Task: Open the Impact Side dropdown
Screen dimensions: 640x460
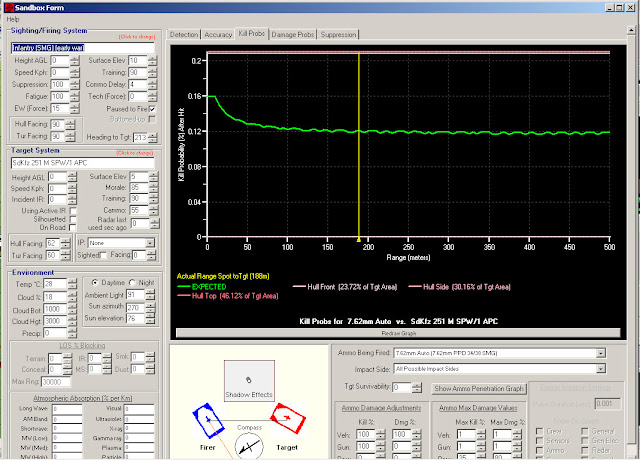Action: coord(600,369)
